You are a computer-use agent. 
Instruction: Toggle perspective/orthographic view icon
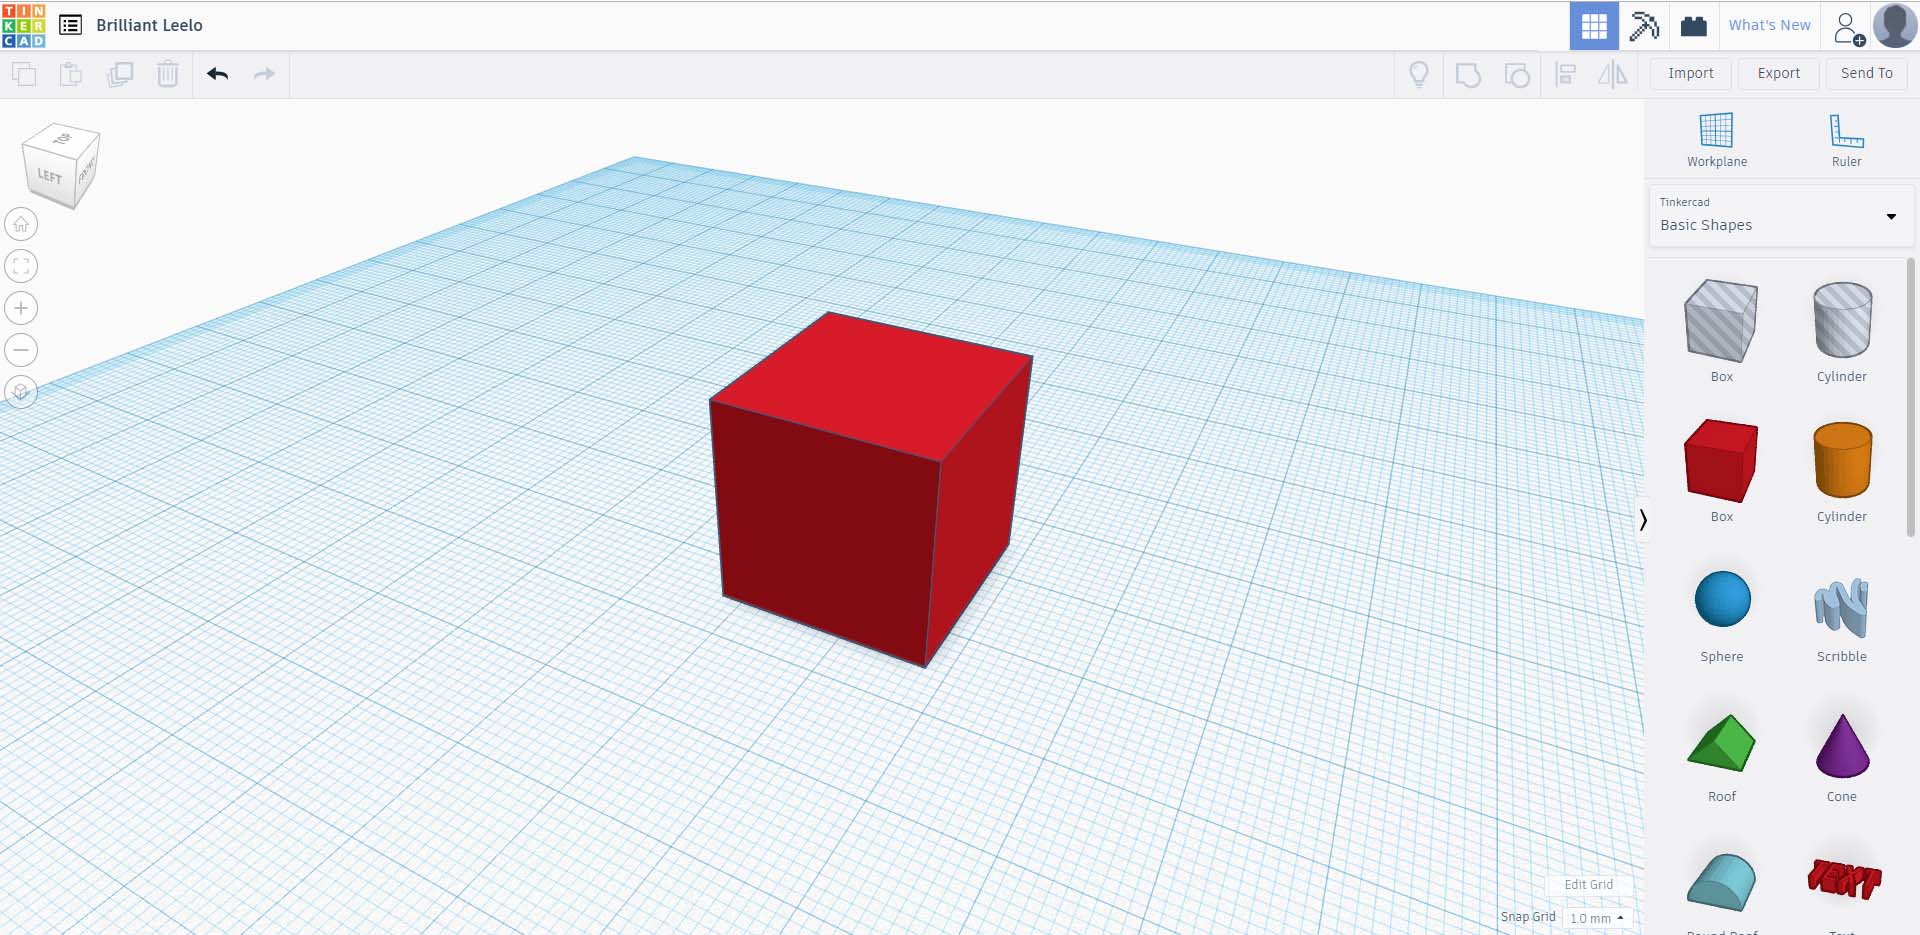tap(21, 392)
